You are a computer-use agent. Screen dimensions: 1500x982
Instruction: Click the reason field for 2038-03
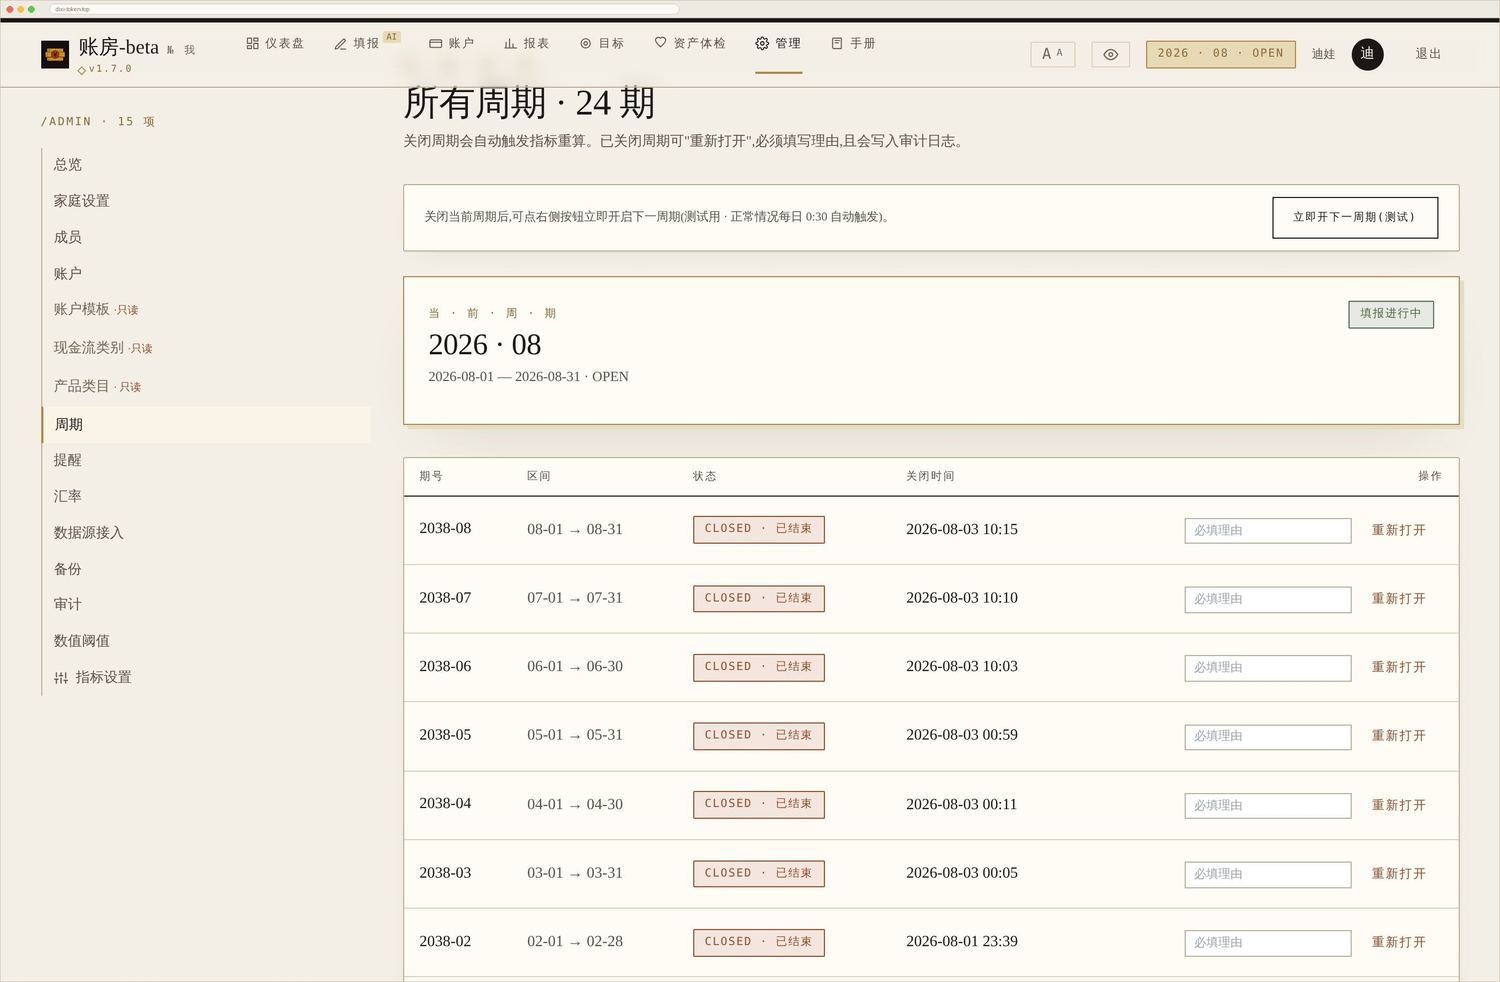click(1268, 874)
